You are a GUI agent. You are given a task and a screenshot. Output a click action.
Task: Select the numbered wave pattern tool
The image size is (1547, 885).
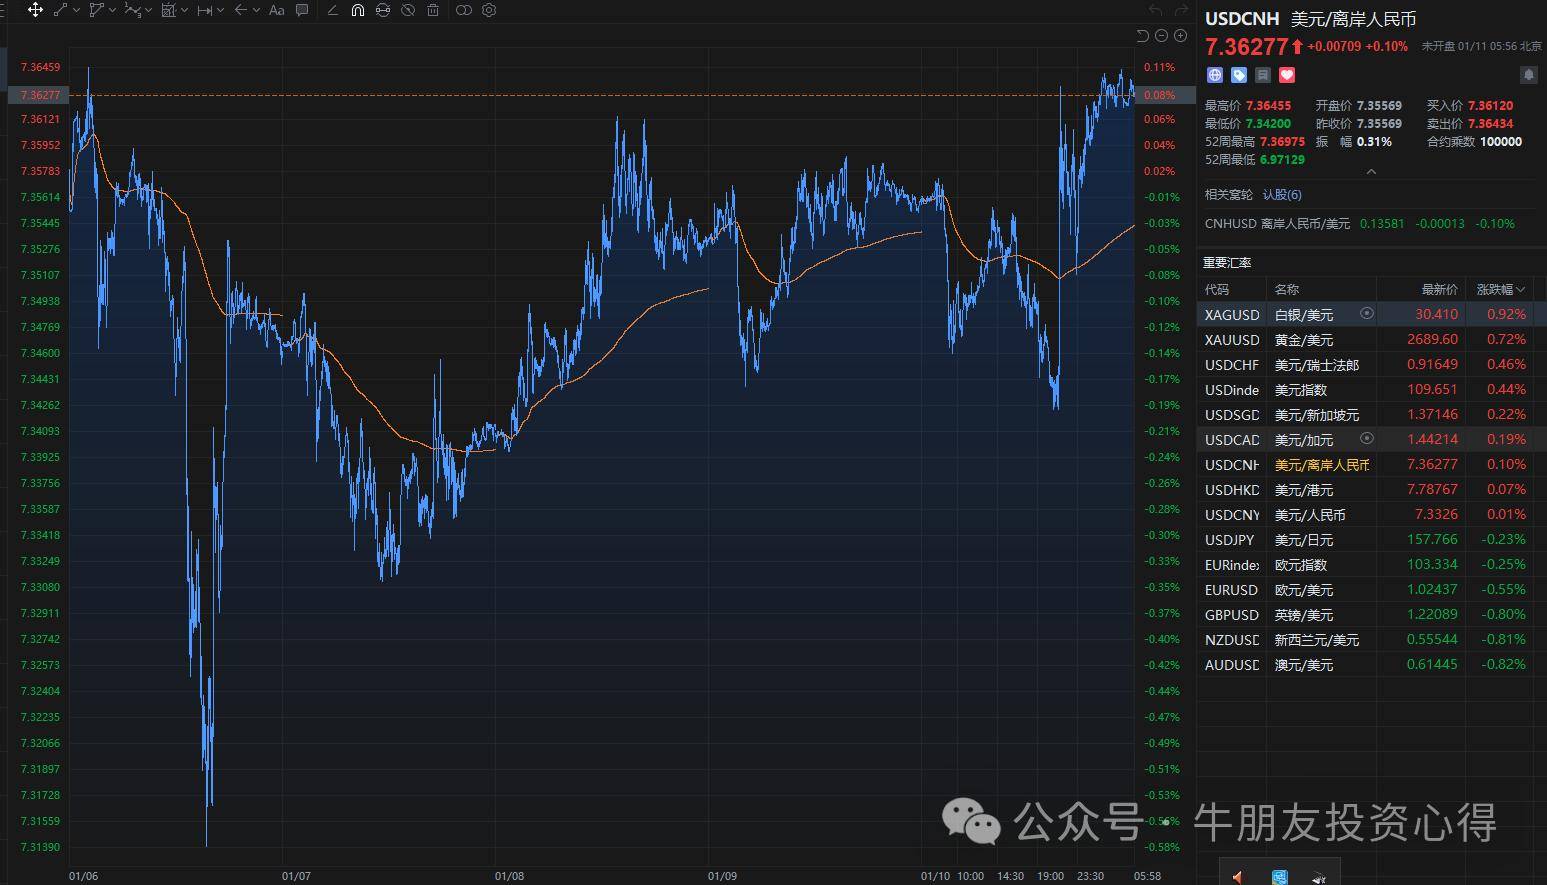click(x=133, y=10)
